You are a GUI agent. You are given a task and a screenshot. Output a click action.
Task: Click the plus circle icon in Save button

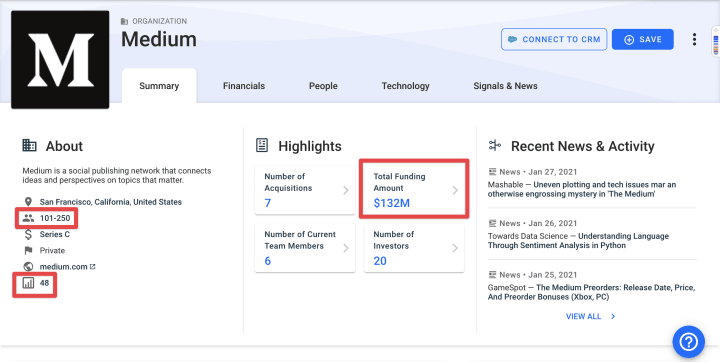click(x=629, y=40)
